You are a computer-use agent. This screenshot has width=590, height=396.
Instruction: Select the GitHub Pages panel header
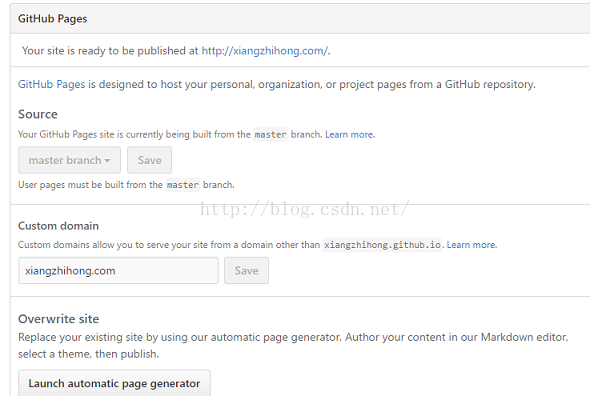[300, 19]
